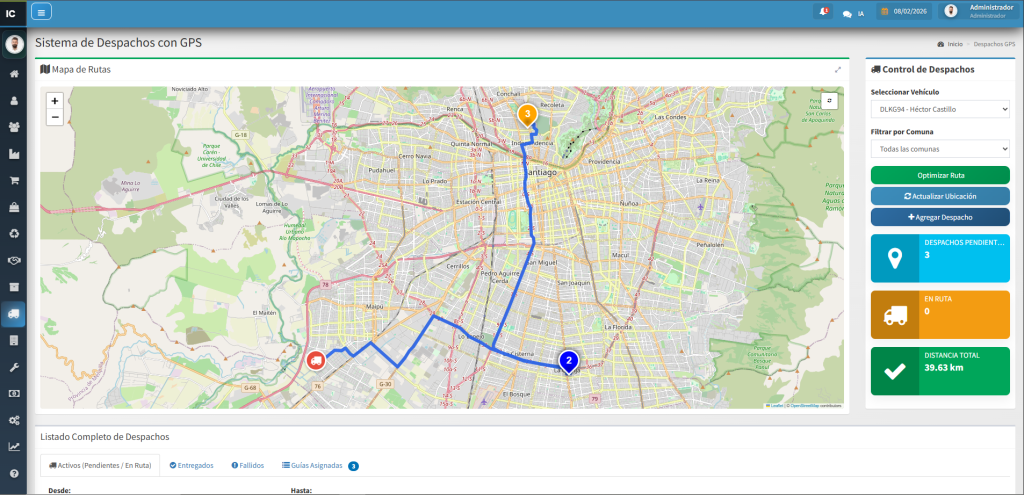This screenshot has width=1024, height=499.
Task: Expand the map panel to fullscreen
Action: pos(838,69)
